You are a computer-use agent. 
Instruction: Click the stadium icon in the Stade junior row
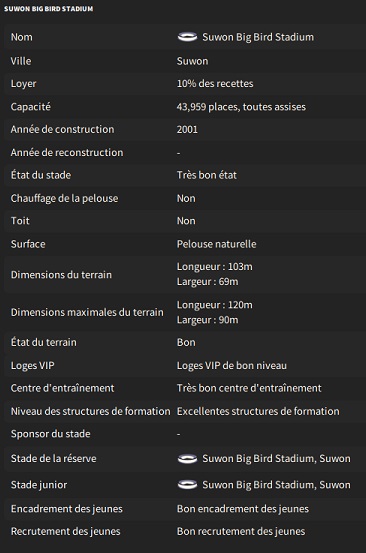coord(187,485)
